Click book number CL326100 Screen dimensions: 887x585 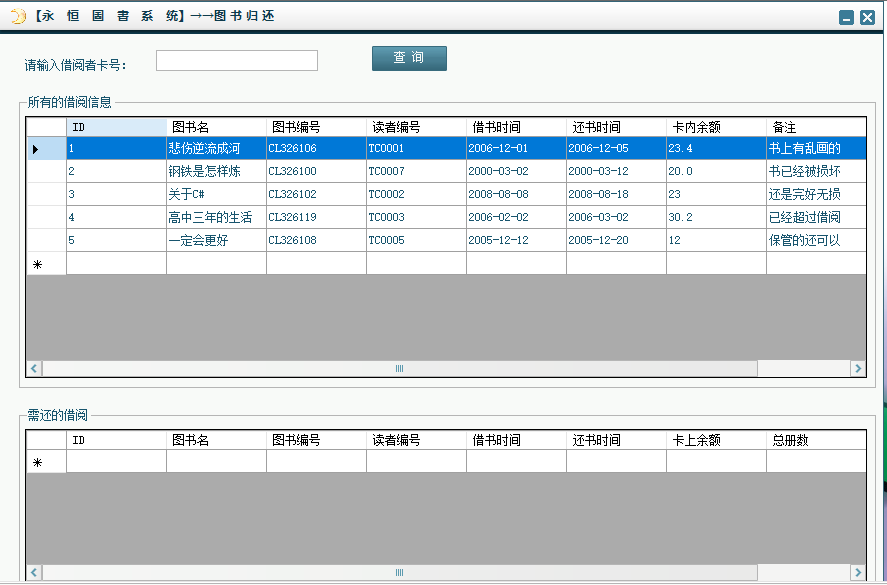[x=316, y=171]
